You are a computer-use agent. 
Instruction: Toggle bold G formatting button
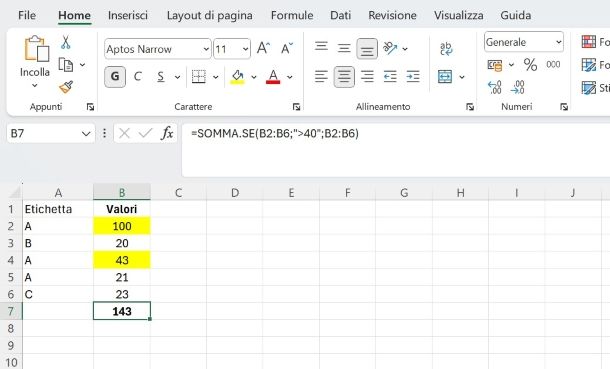coord(115,77)
